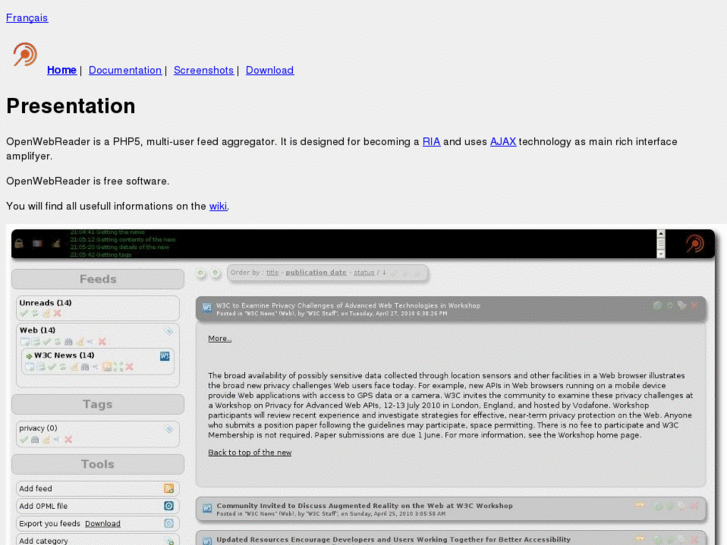Image resolution: width=727 pixels, height=545 pixels.
Task: Click the broom icon in the black header bar
Action: click(x=56, y=243)
